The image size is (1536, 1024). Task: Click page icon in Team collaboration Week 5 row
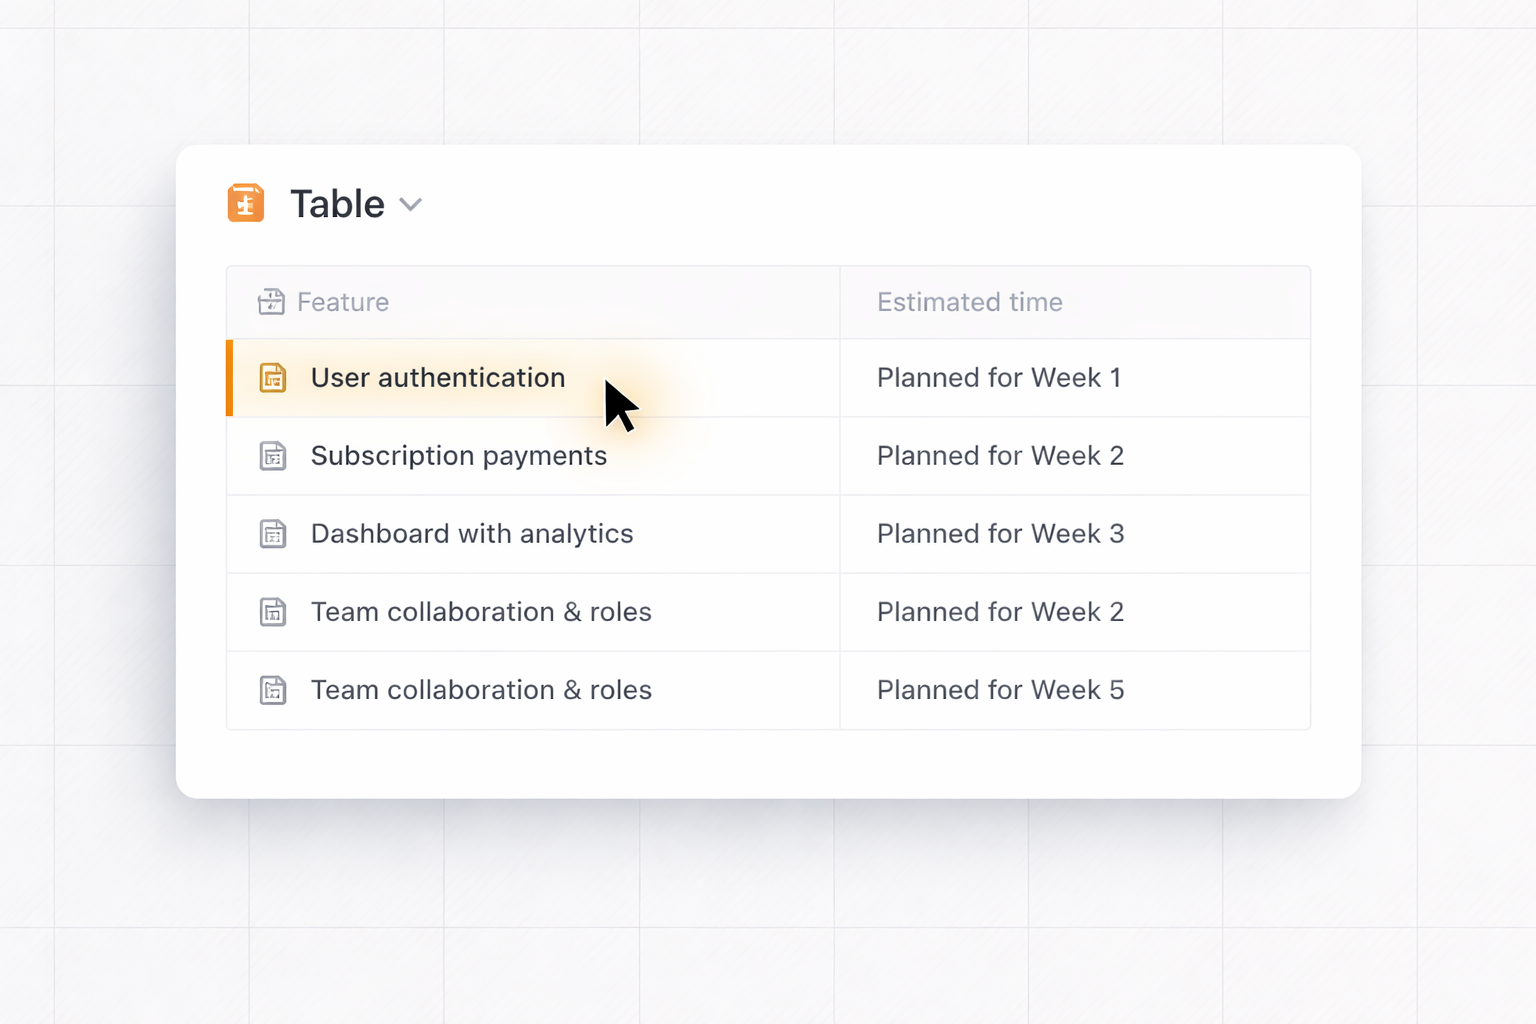pos(273,690)
